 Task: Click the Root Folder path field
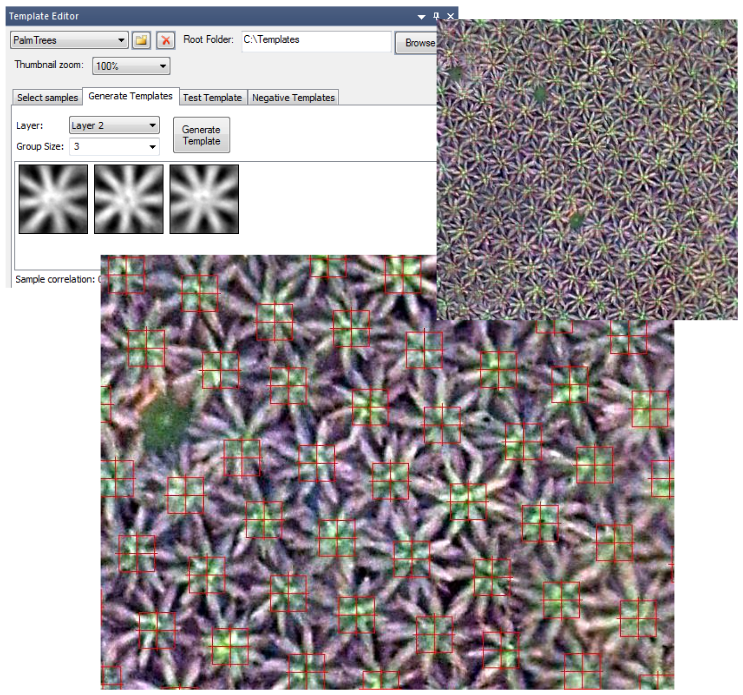(x=315, y=41)
